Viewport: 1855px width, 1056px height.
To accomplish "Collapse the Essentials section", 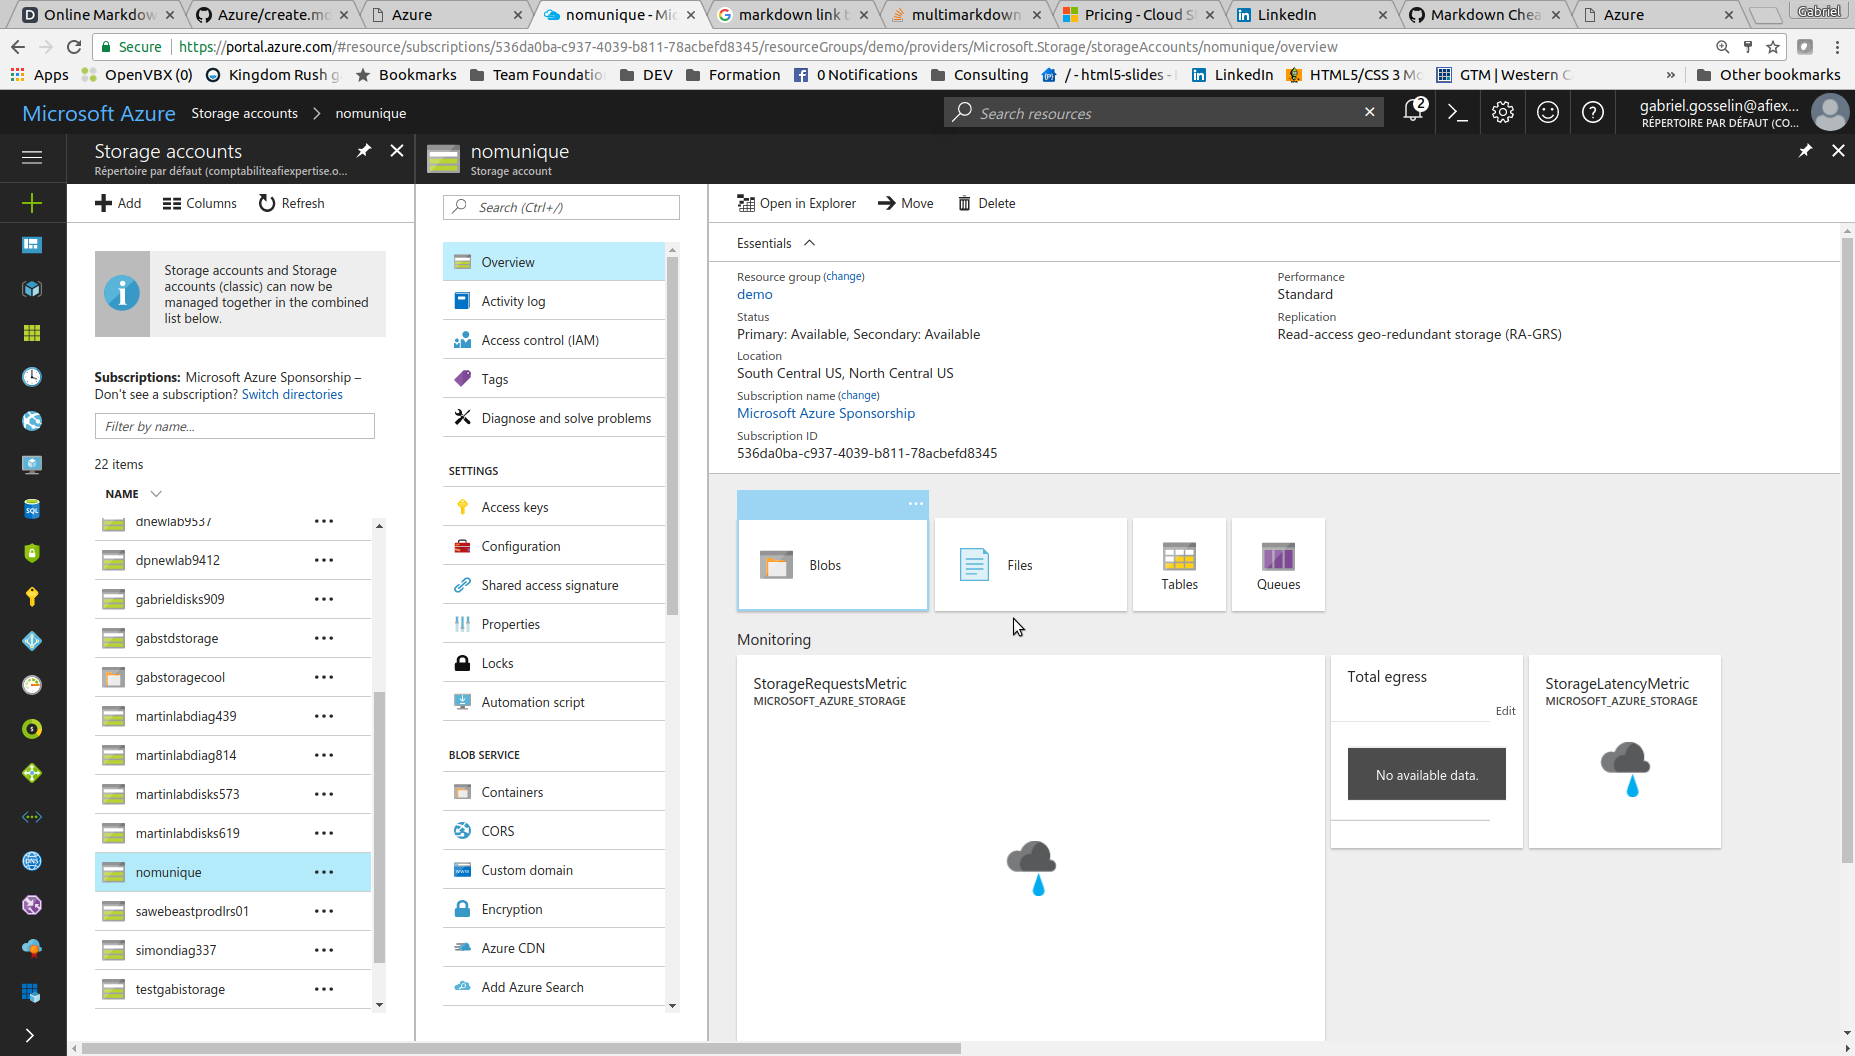I will [810, 243].
